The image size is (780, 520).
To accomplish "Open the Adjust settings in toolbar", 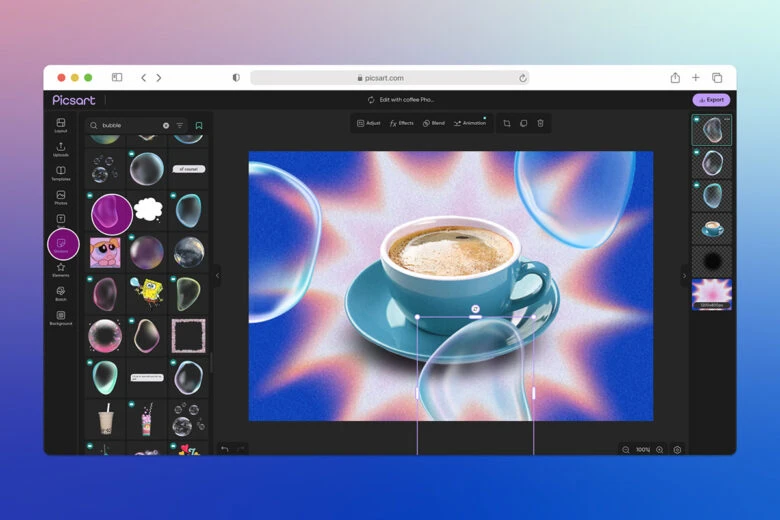I will pos(368,123).
